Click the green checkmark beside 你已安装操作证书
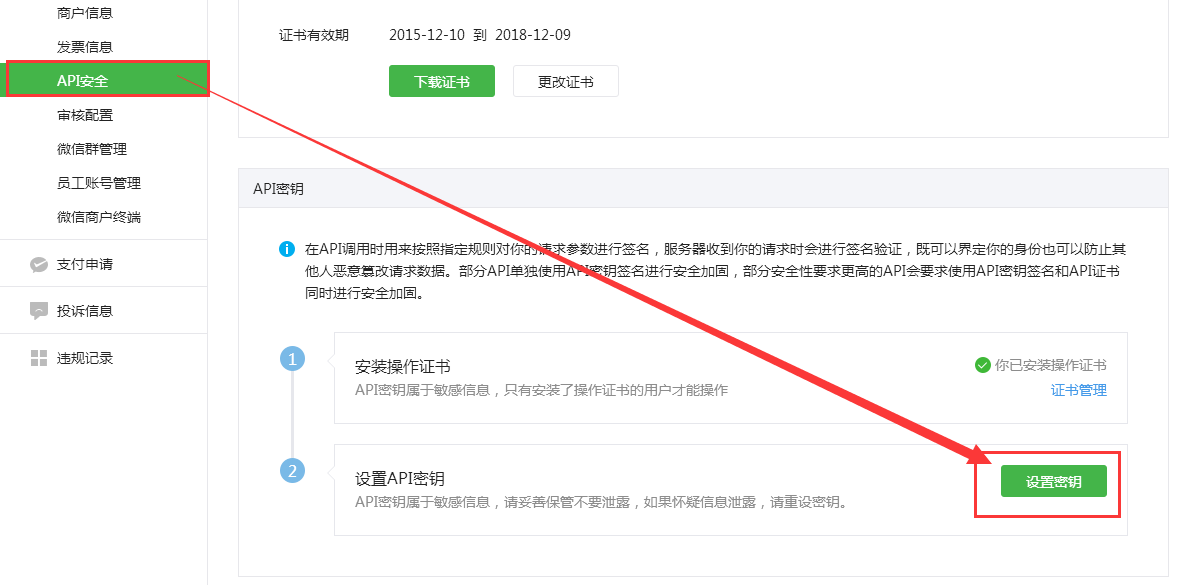Screen dimensions: 1185x585 983,365
